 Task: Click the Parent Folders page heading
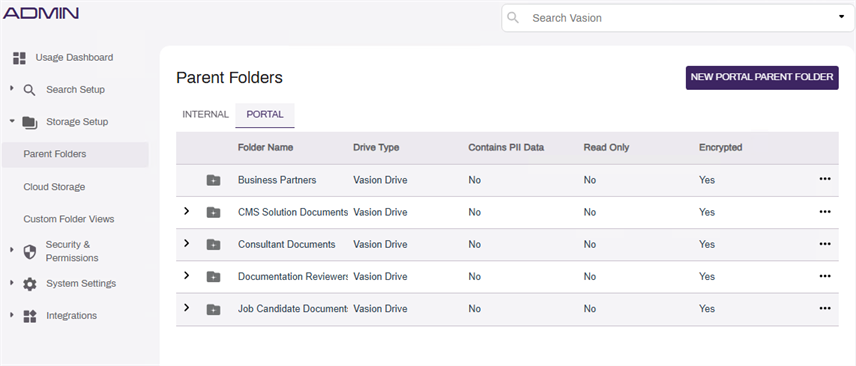(229, 78)
